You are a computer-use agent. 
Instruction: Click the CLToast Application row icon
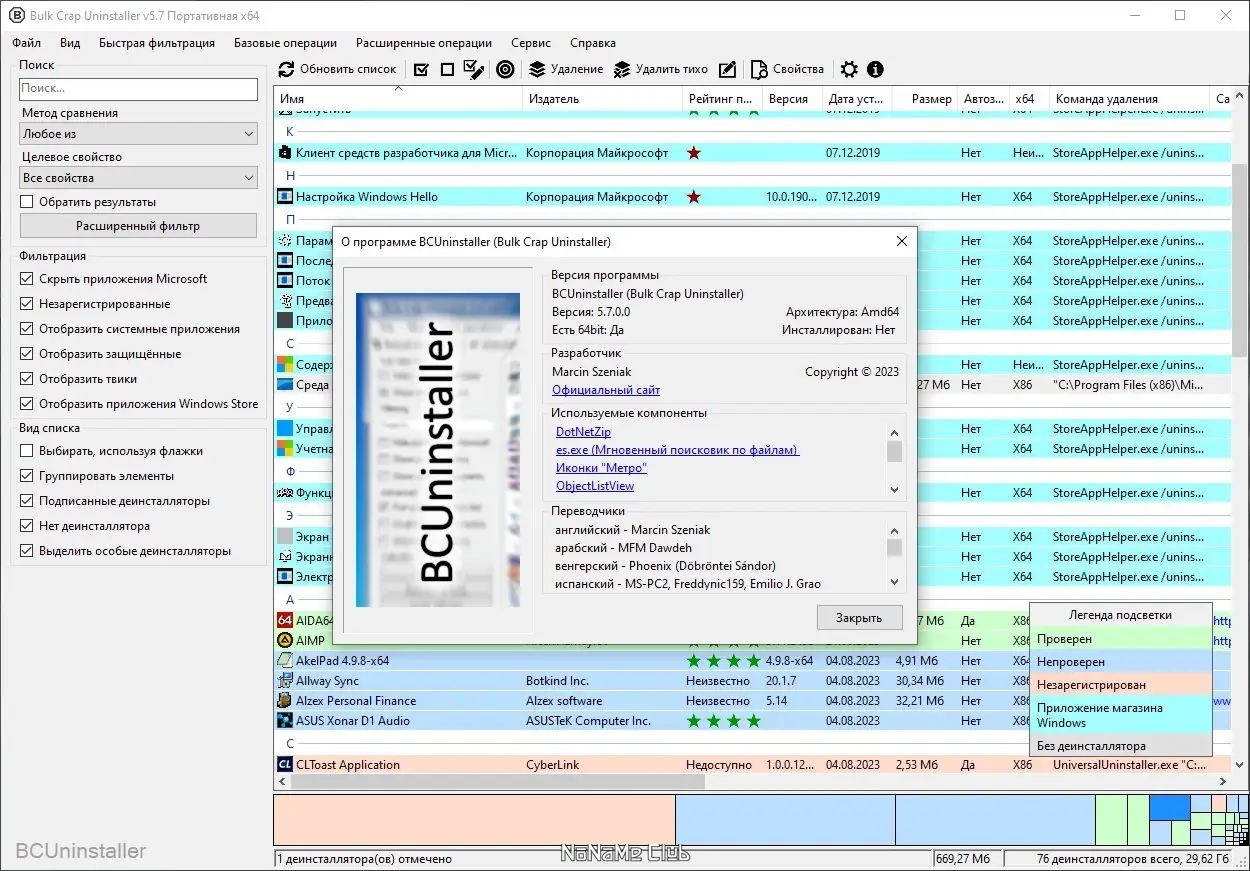pyautogui.click(x=285, y=765)
